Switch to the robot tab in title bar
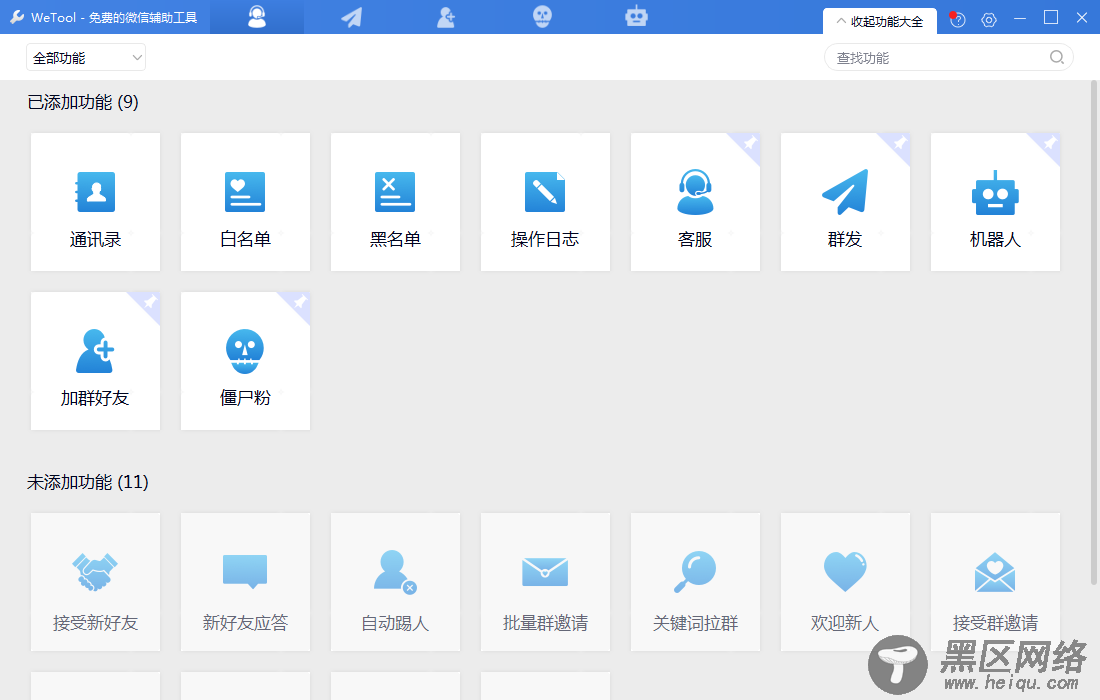 (x=636, y=17)
